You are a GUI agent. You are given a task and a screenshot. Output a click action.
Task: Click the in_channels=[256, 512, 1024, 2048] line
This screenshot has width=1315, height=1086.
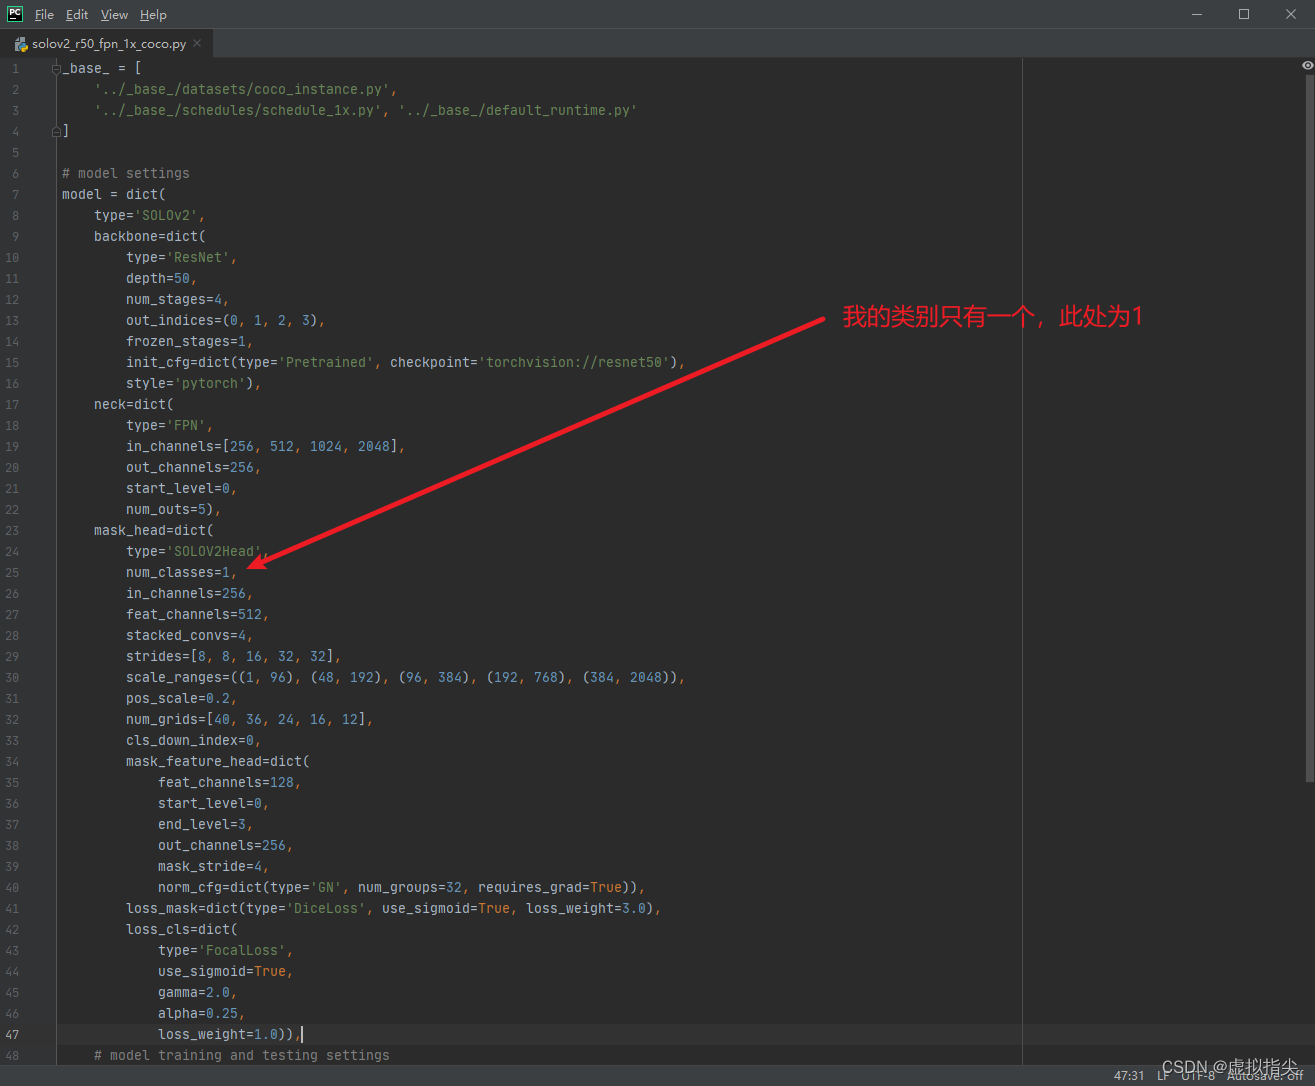266,446
